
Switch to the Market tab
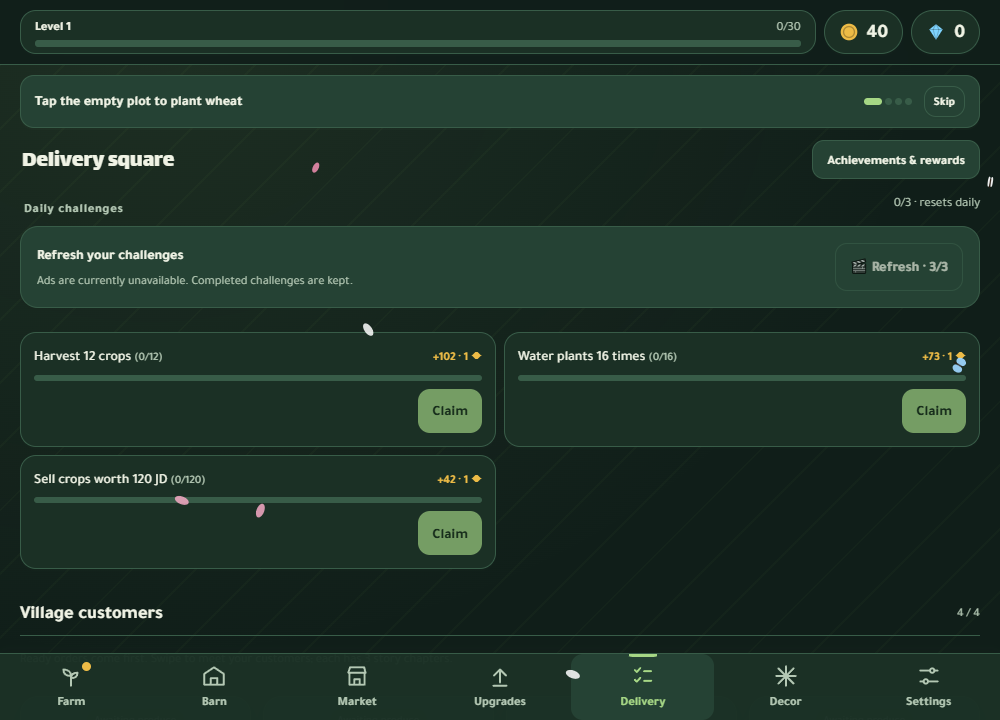click(x=357, y=687)
